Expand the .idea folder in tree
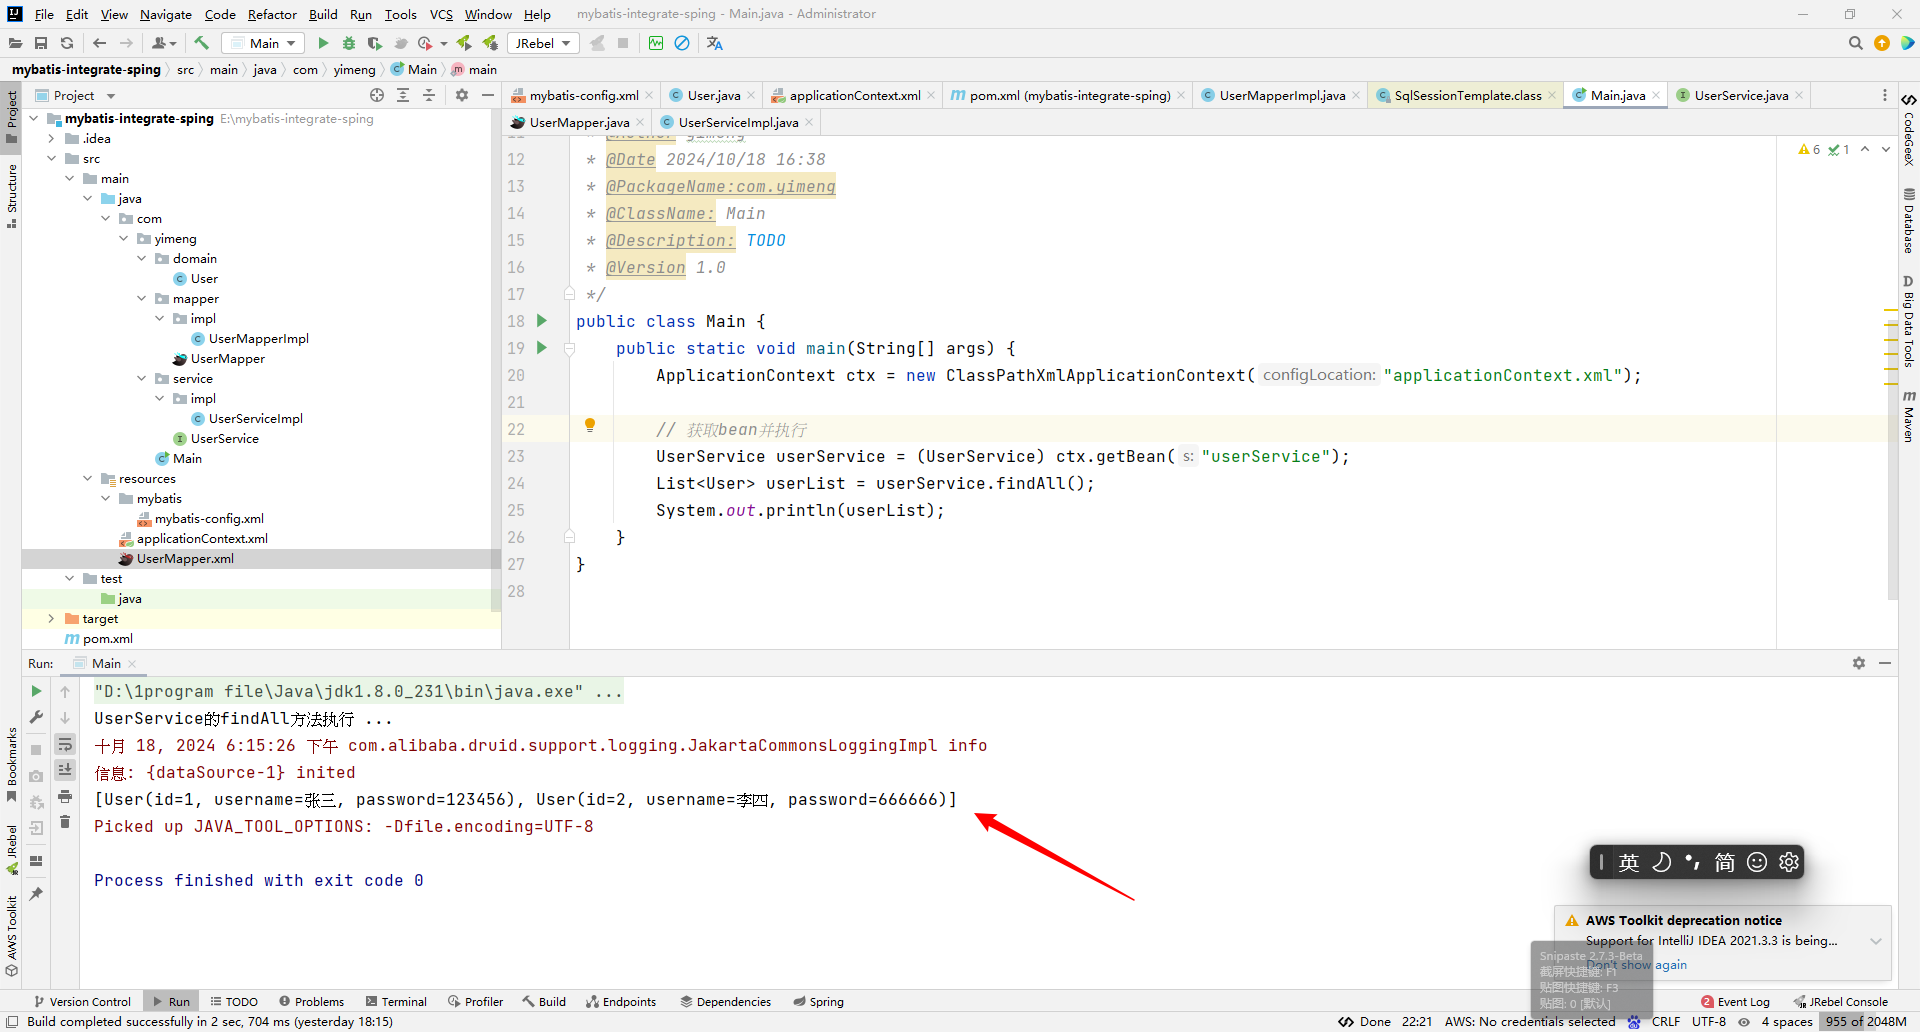This screenshot has width=1920, height=1032. [x=51, y=138]
